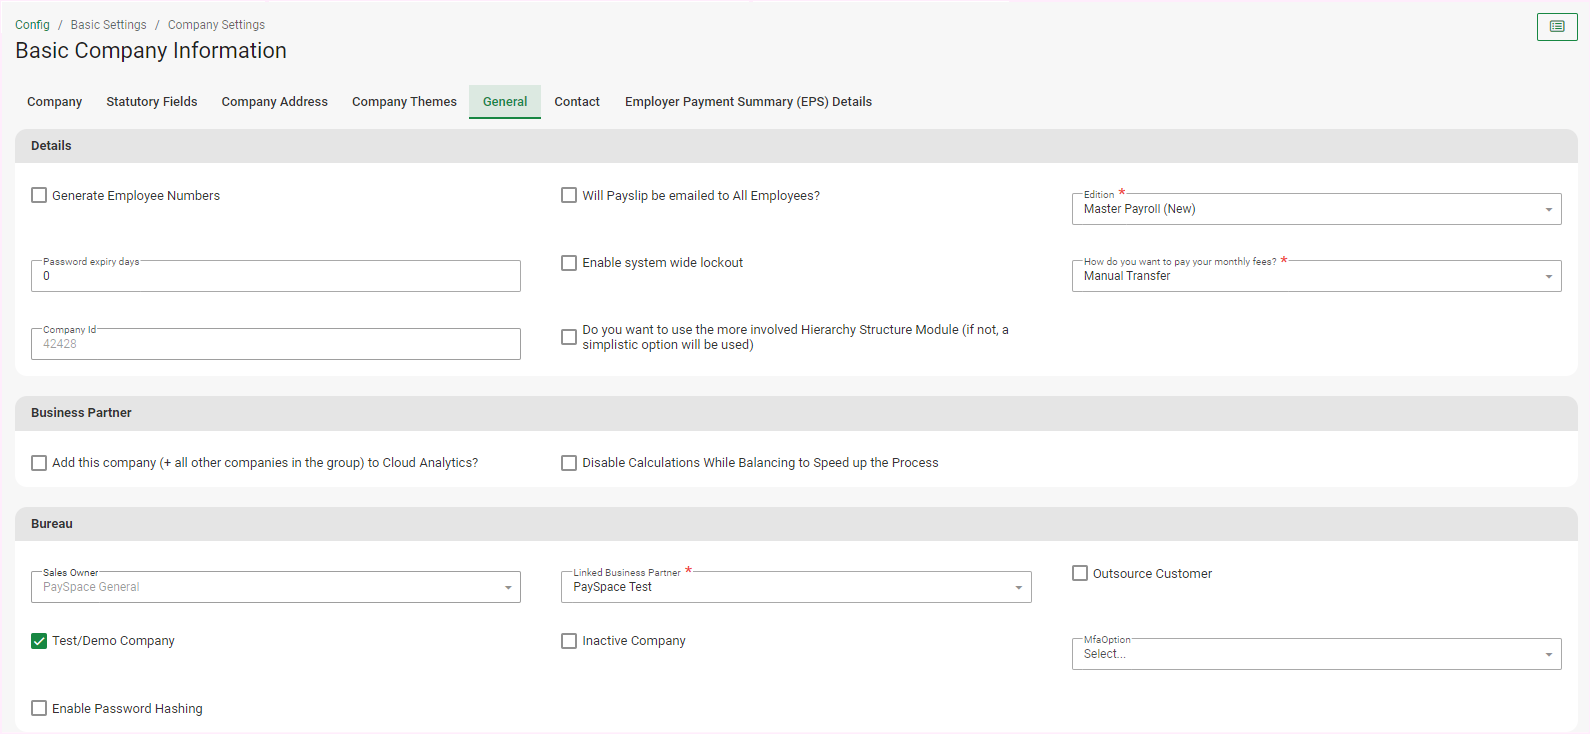1590x734 pixels.
Task: Check Add this company to Cloud Analytics
Action: pyautogui.click(x=39, y=463)
